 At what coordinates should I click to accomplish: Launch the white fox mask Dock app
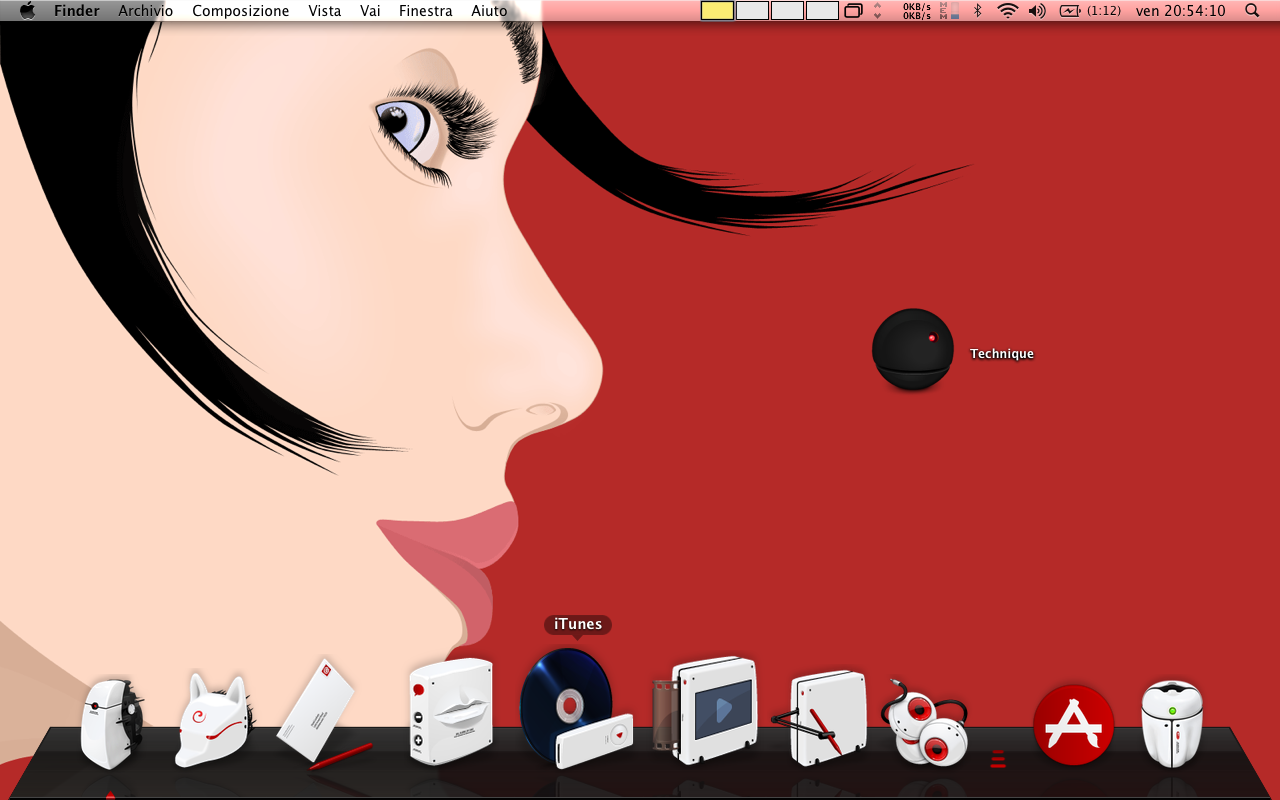click(213, 721)
